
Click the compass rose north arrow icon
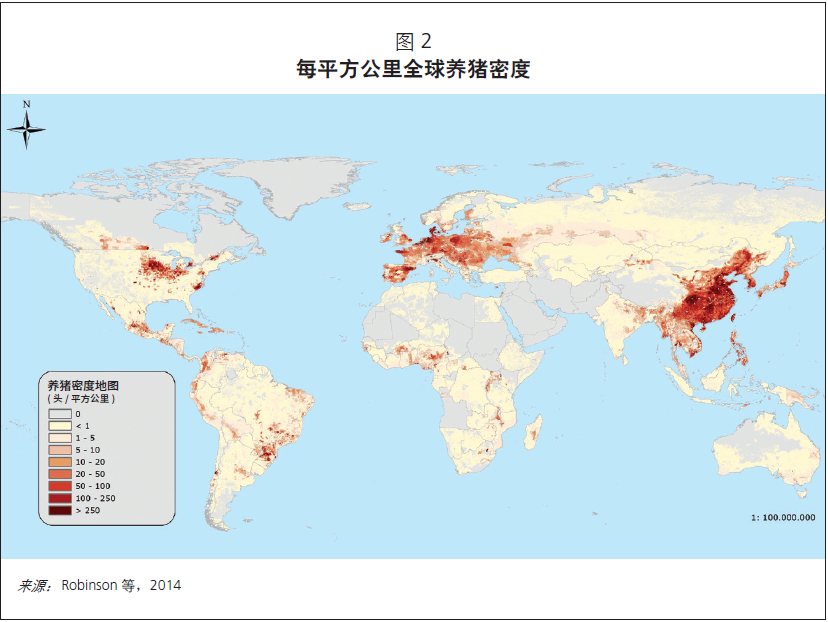pyautogui.click(x=28, y=125)
